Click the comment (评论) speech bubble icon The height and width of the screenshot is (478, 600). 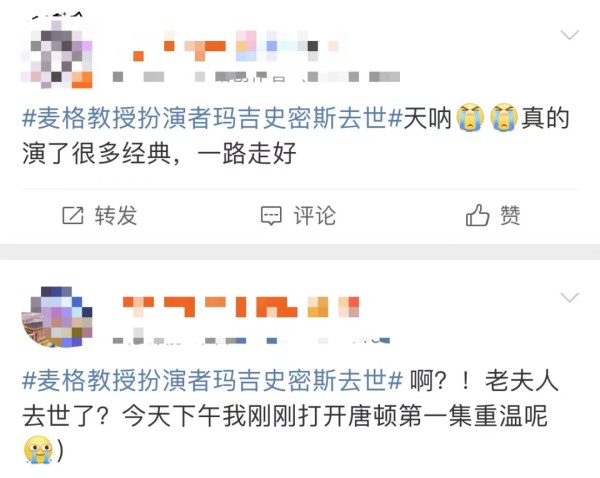tap(271, 216)
